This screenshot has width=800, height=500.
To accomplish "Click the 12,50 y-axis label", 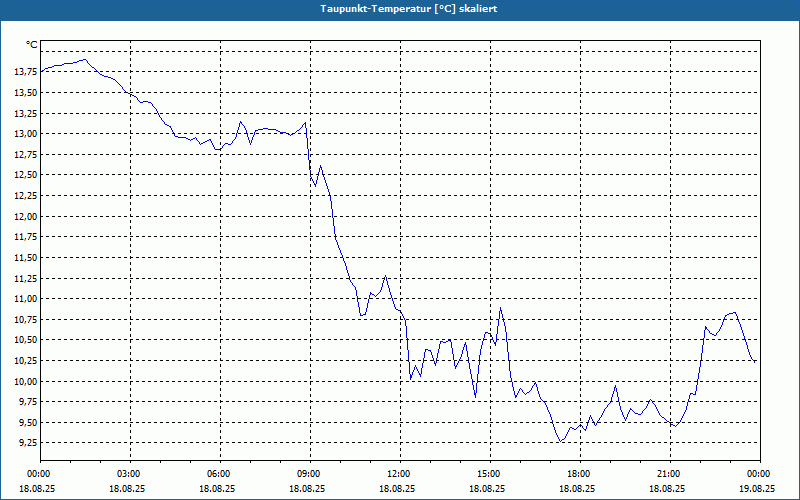I will [x=26, y=175].
